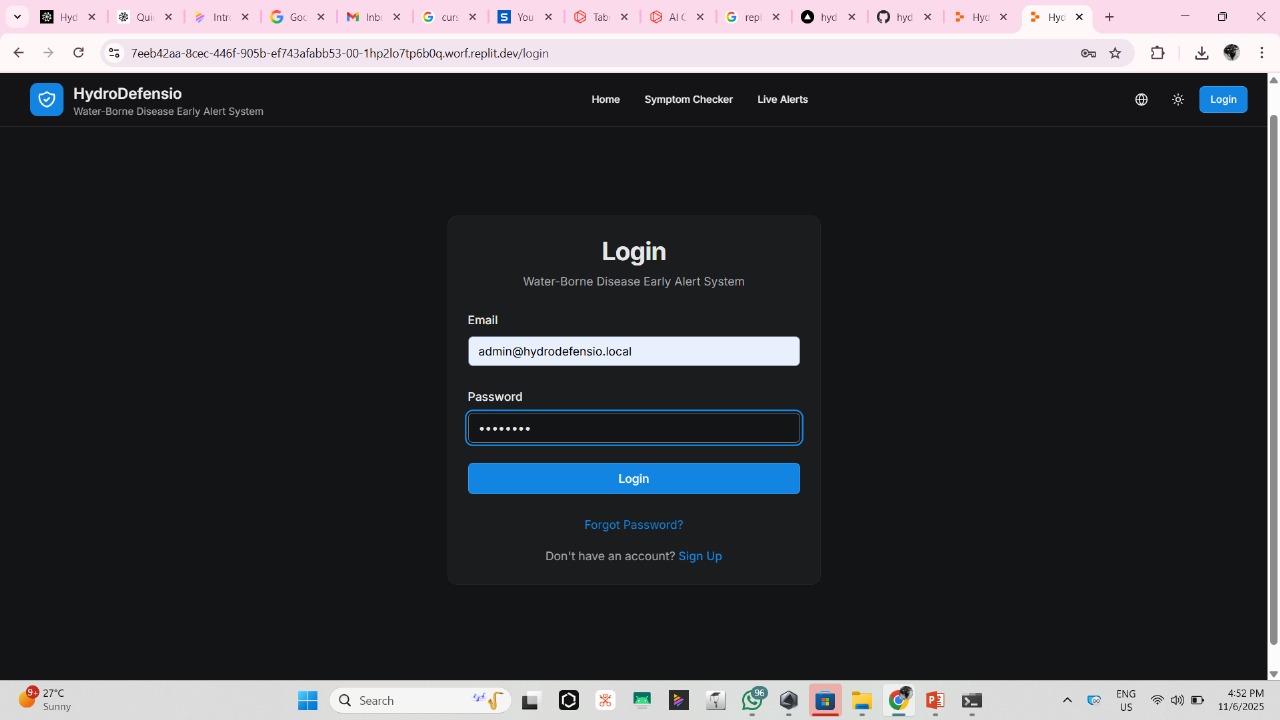Open the language globe selector
The height and width of the screenshot is (720, 1280).
(1141, 100)
